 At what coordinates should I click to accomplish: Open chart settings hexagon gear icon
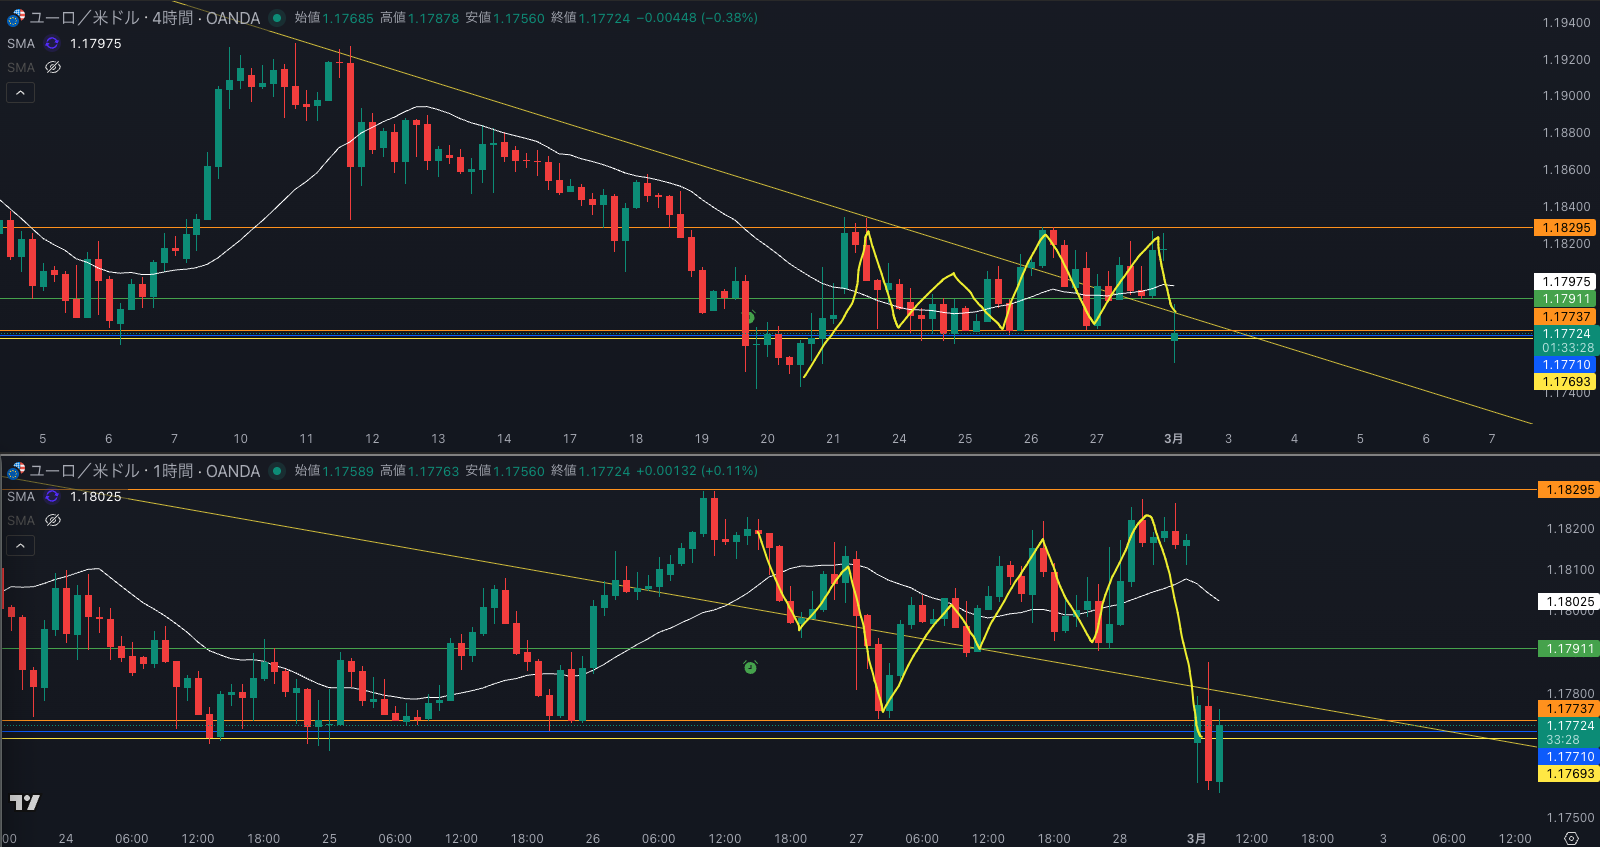(x=1571, y=838)
